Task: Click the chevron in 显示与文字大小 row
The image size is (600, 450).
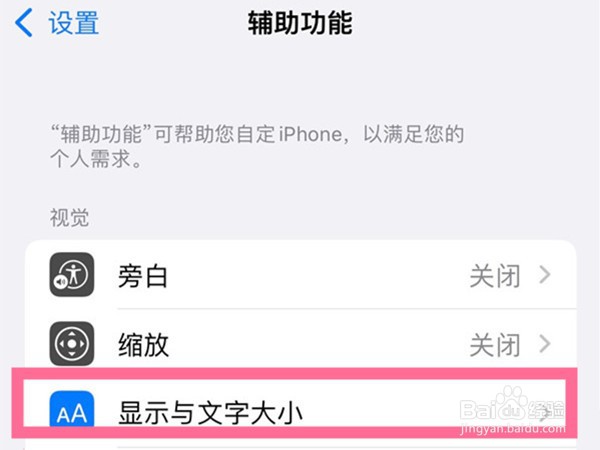Action: 545,412
